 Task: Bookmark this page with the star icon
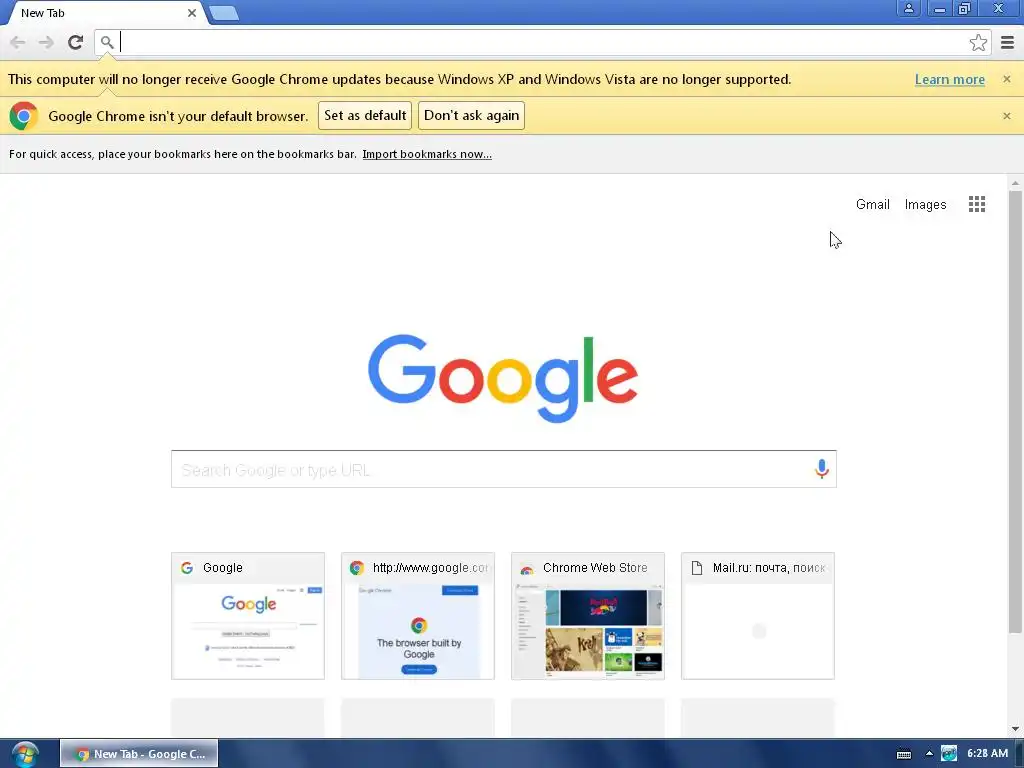tap(978, 42)
